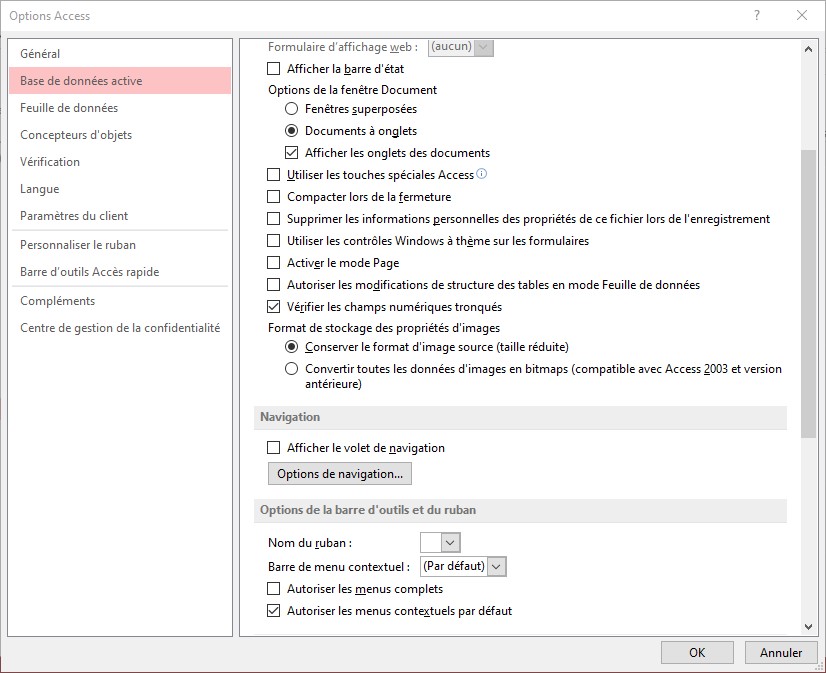Expand Barre de menu contextuel dropdown
Image resolution: width=826 pixels, height=673 pixels.
tap(498, 566)
